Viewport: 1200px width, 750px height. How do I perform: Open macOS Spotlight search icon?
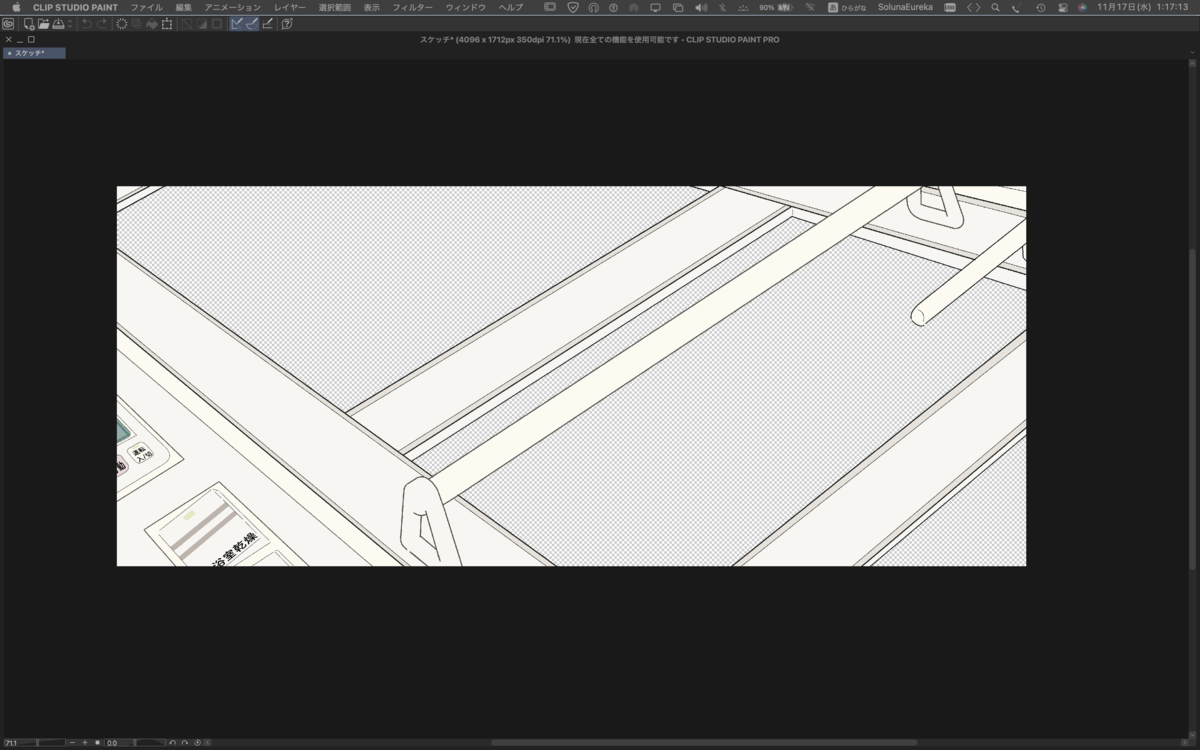[x=995, y=7]
